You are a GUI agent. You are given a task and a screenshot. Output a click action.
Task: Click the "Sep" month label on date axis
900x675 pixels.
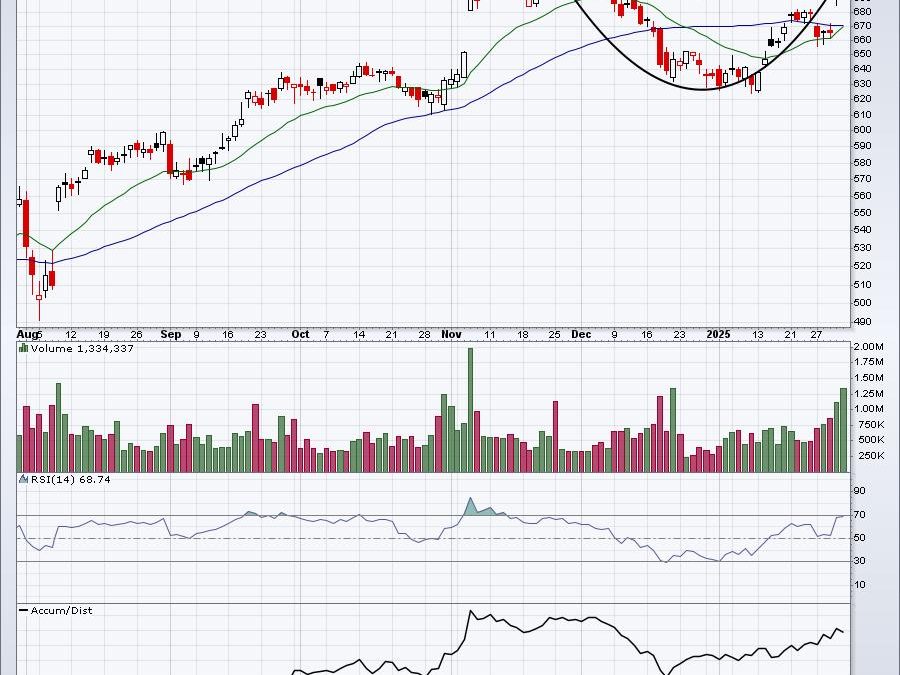(x=170, y=334)
